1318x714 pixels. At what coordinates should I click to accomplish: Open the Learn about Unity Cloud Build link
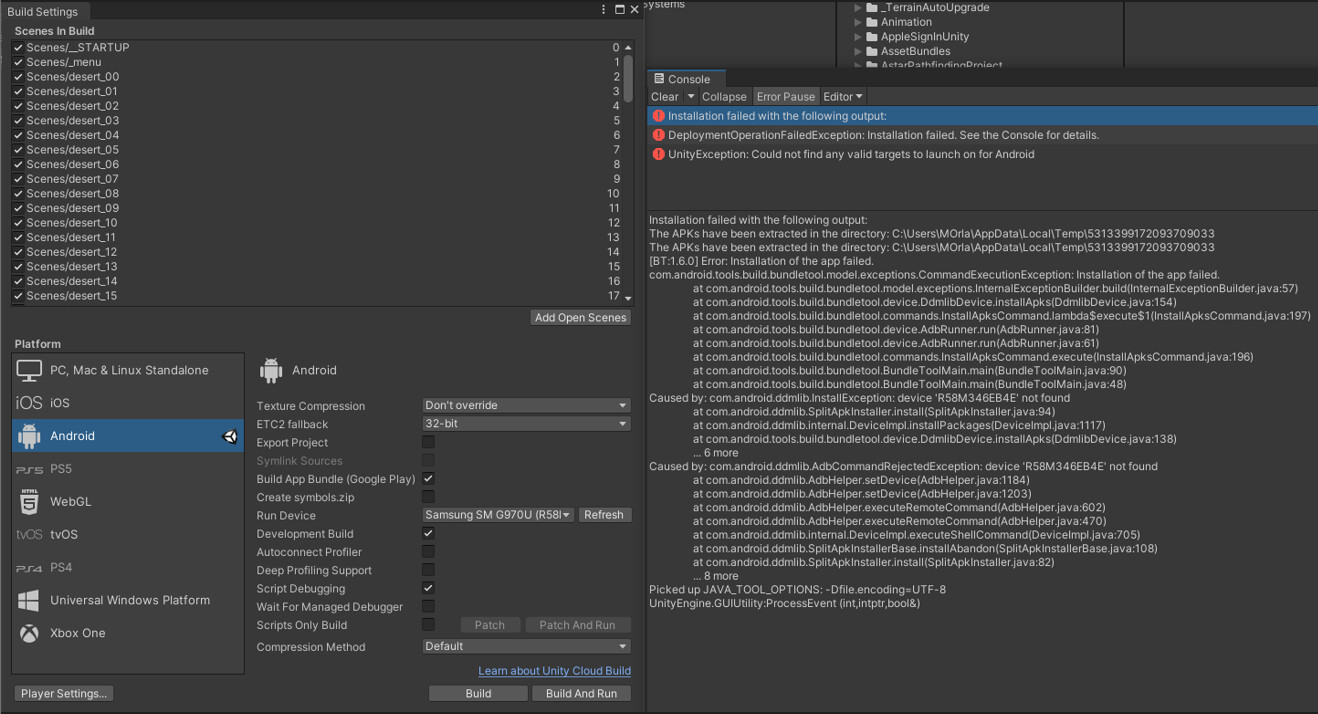(x=554, y=671)
